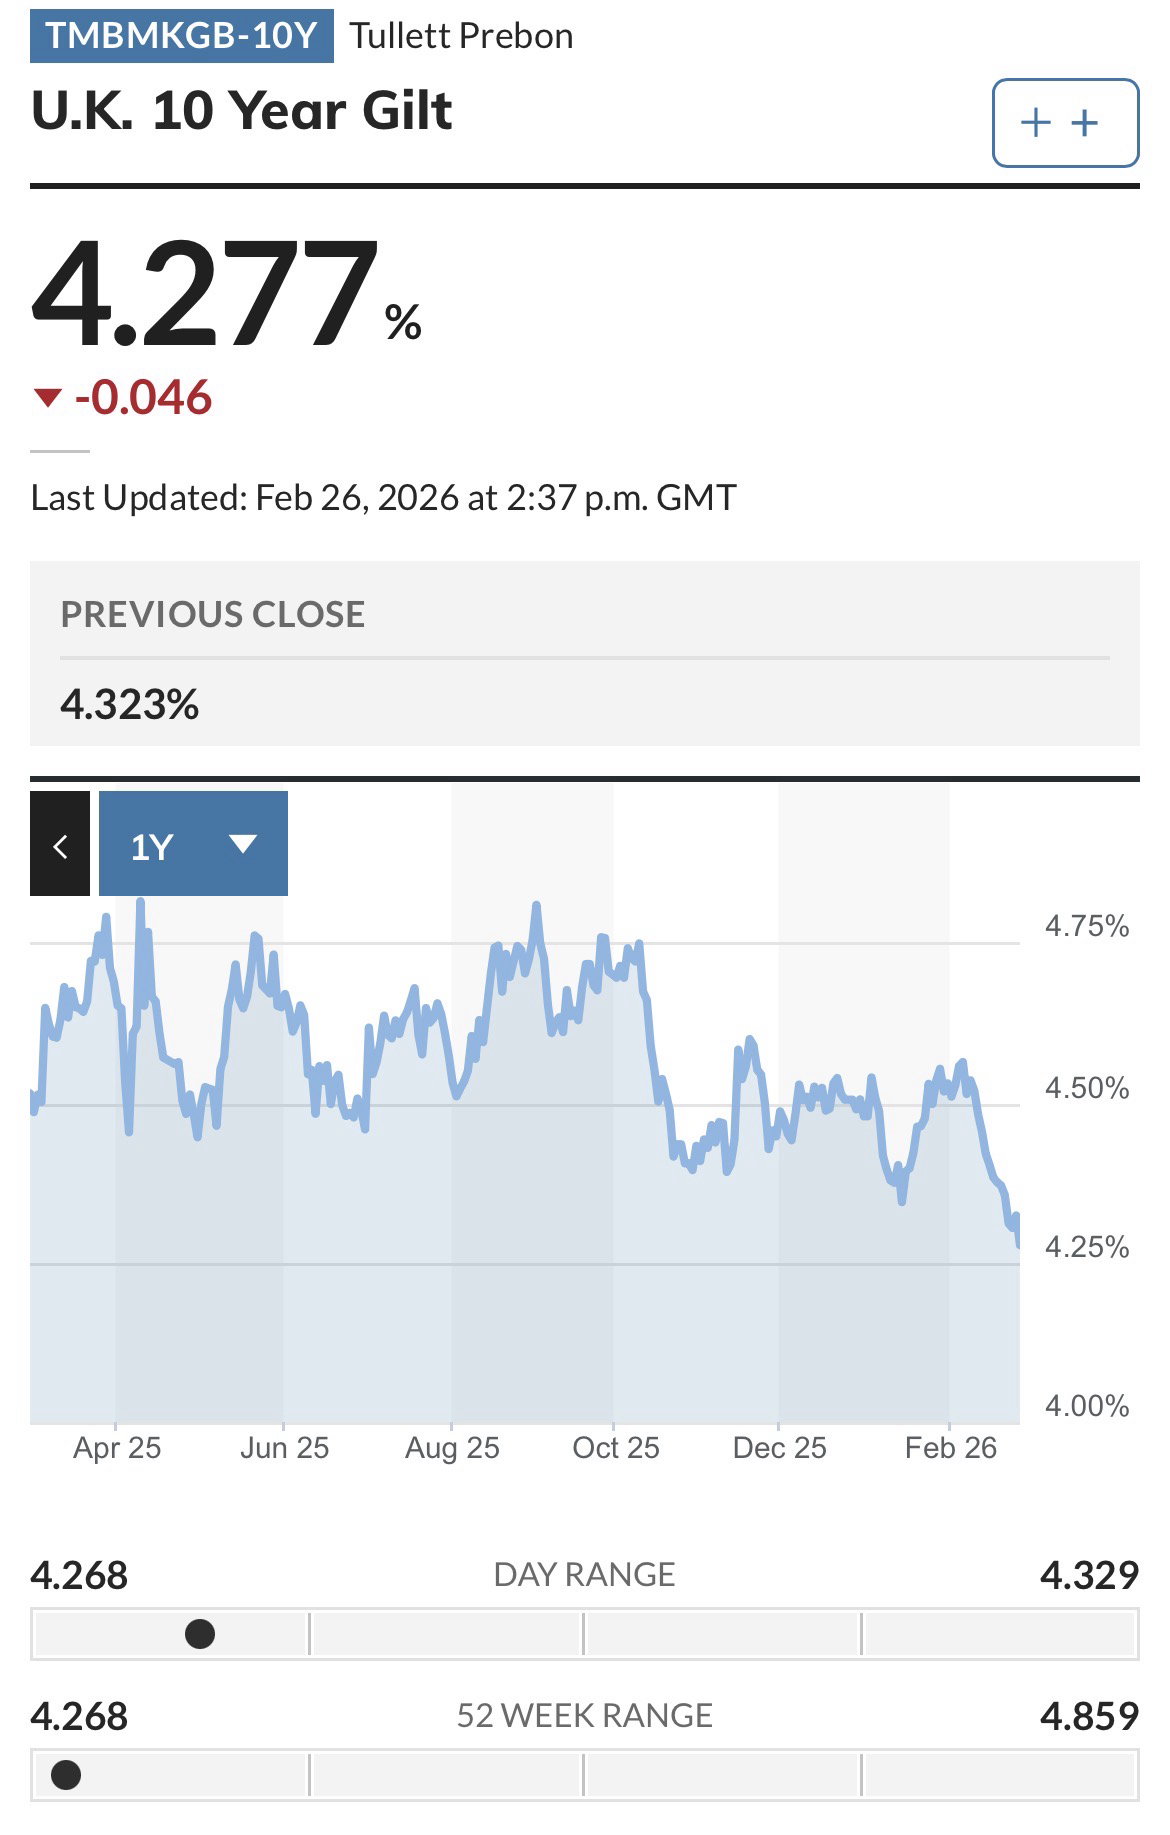Select the Aug 25 x-axis label
Image resolution: width=1170 pixels, height=1835 pixels.
point(452,1448)
